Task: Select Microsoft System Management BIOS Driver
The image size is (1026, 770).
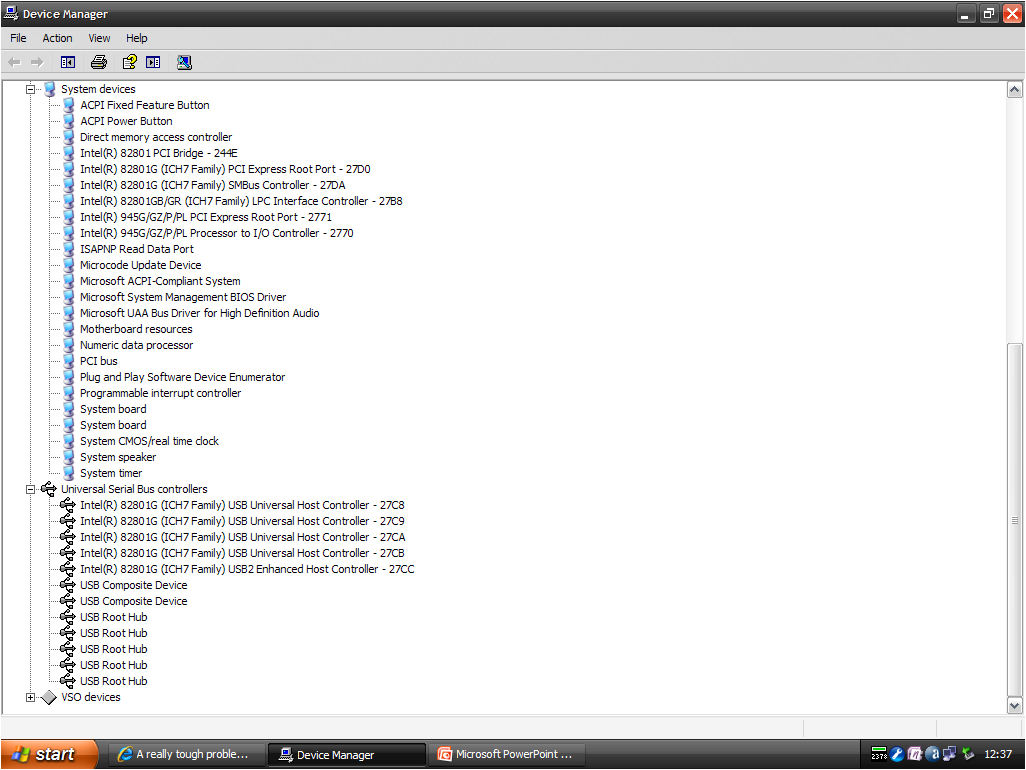Action: pos(183,297)
